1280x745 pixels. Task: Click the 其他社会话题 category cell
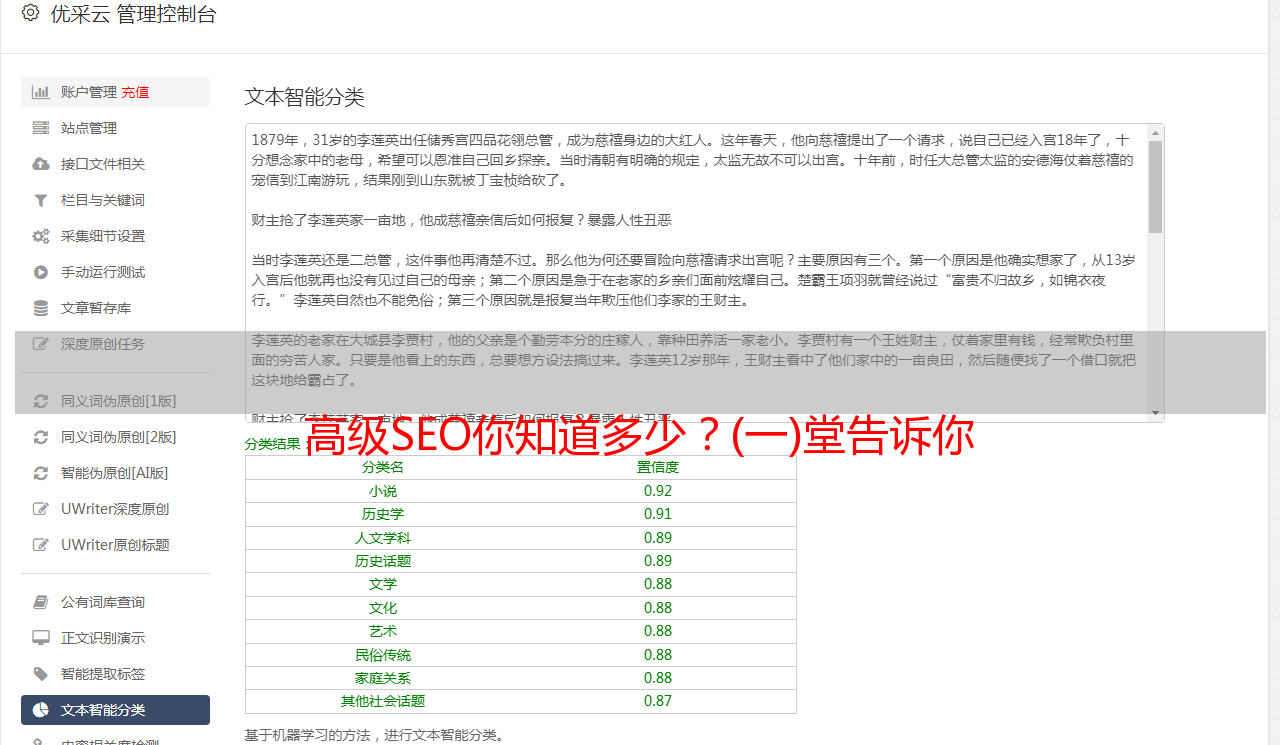tap(383, 701)
